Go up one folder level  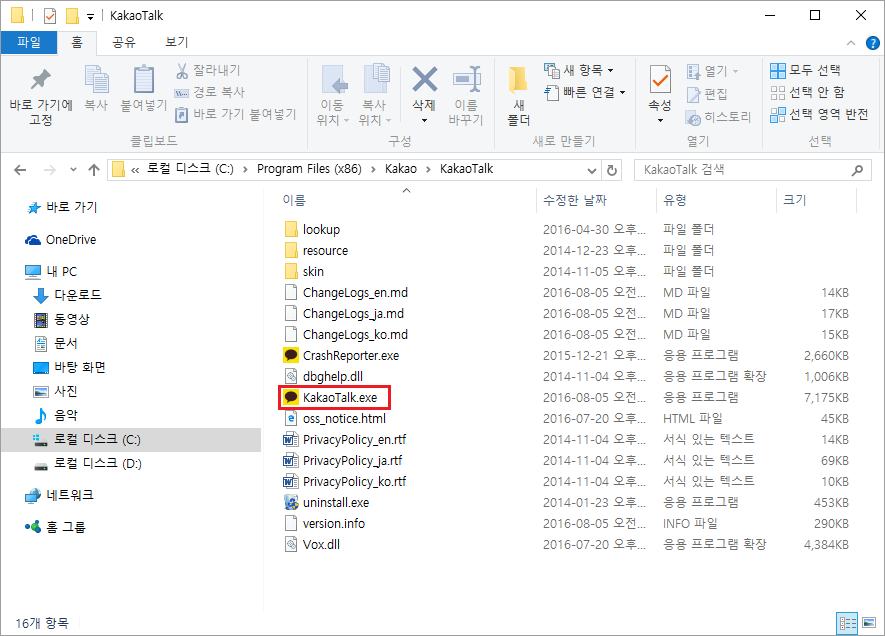pos(94,170)
